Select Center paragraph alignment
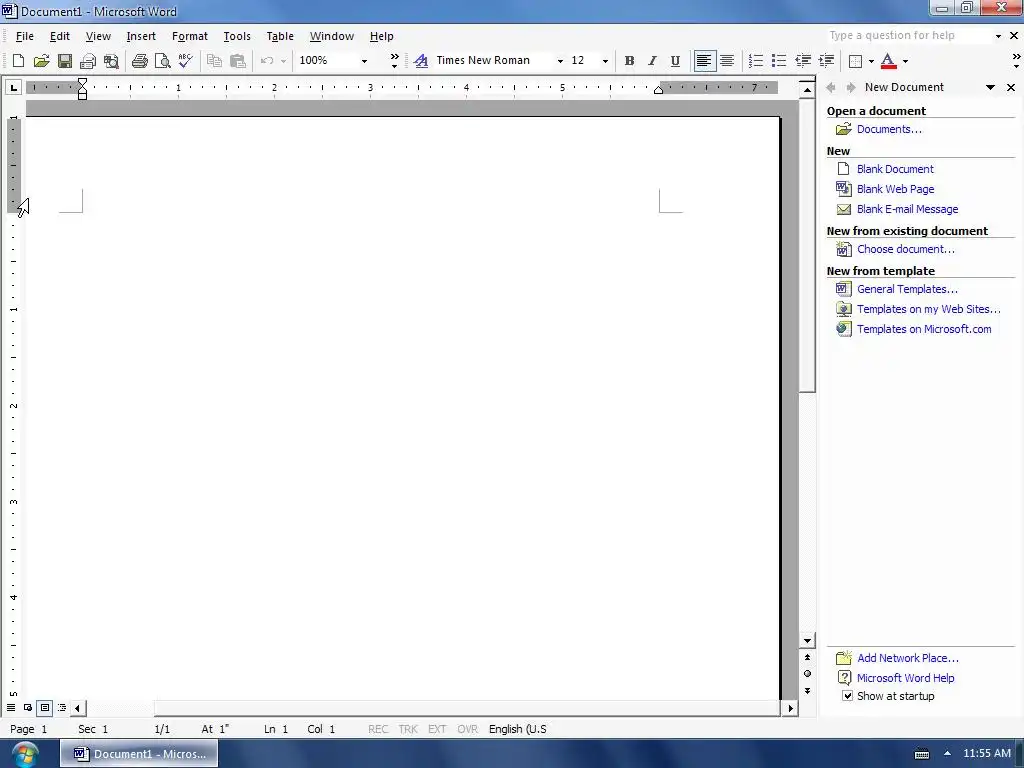1024x768 pixels. click(727, 61)
